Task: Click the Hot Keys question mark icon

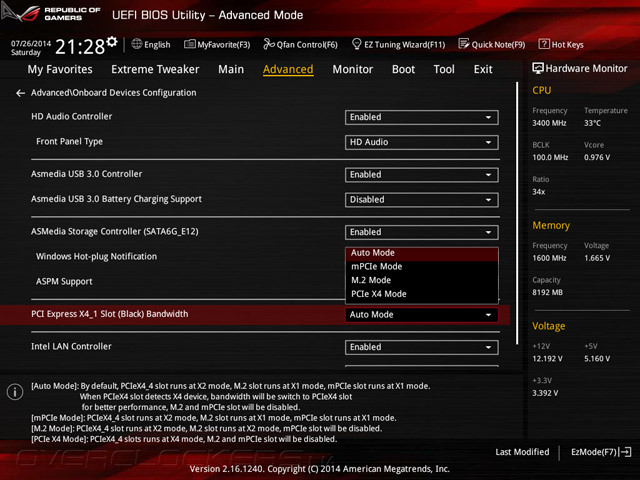Action: [544, 44]
